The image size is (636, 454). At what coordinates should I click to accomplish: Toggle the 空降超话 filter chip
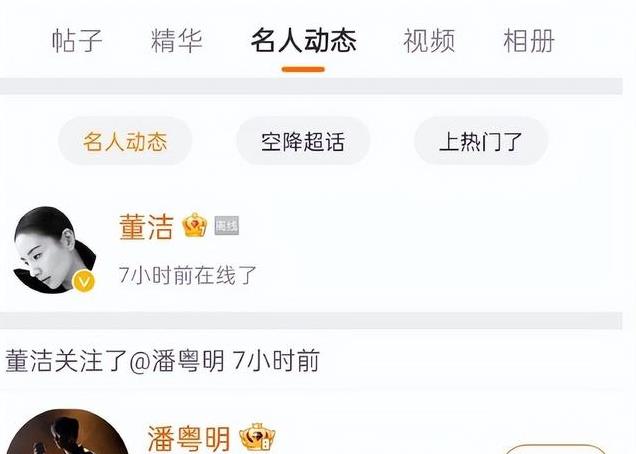point(303,141)
